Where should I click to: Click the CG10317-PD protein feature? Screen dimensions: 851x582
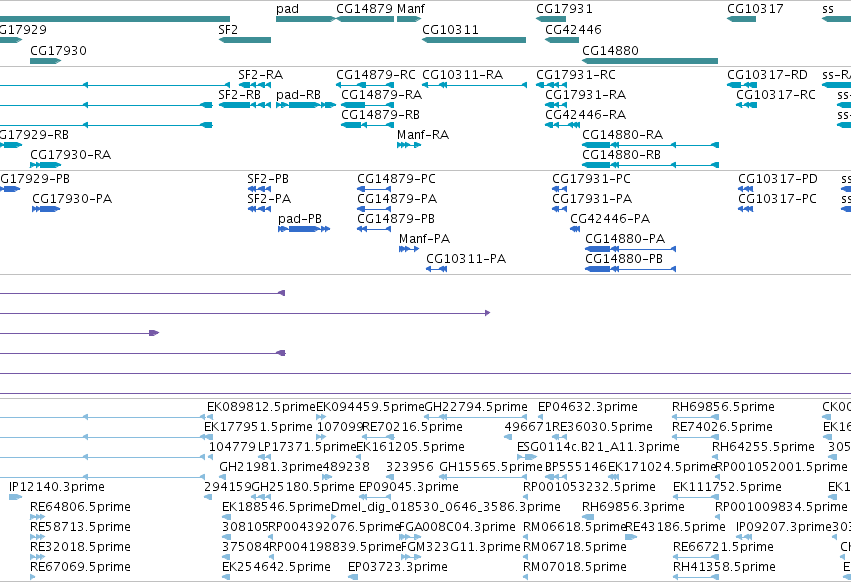pyautogui.click(x=746, y=189)
